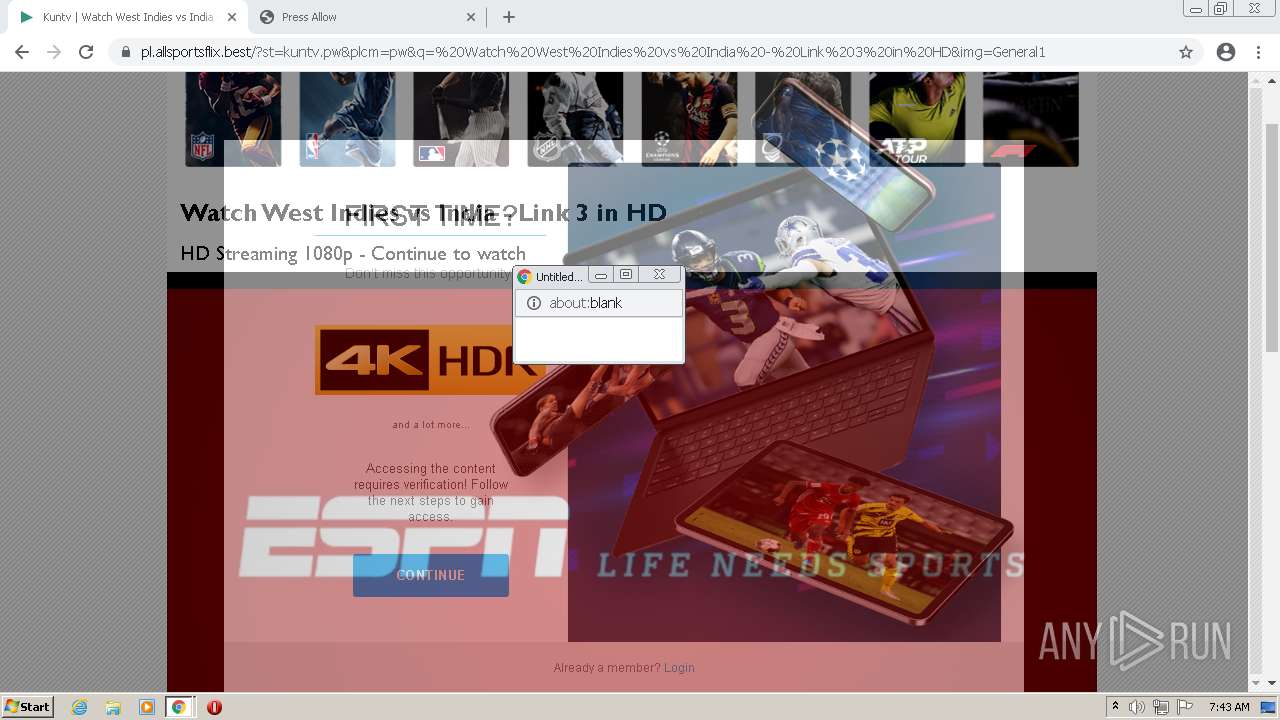Screen dimensions: 1280x720
Task: Maximize the Untitled popup window
Action: pos(626,274)
